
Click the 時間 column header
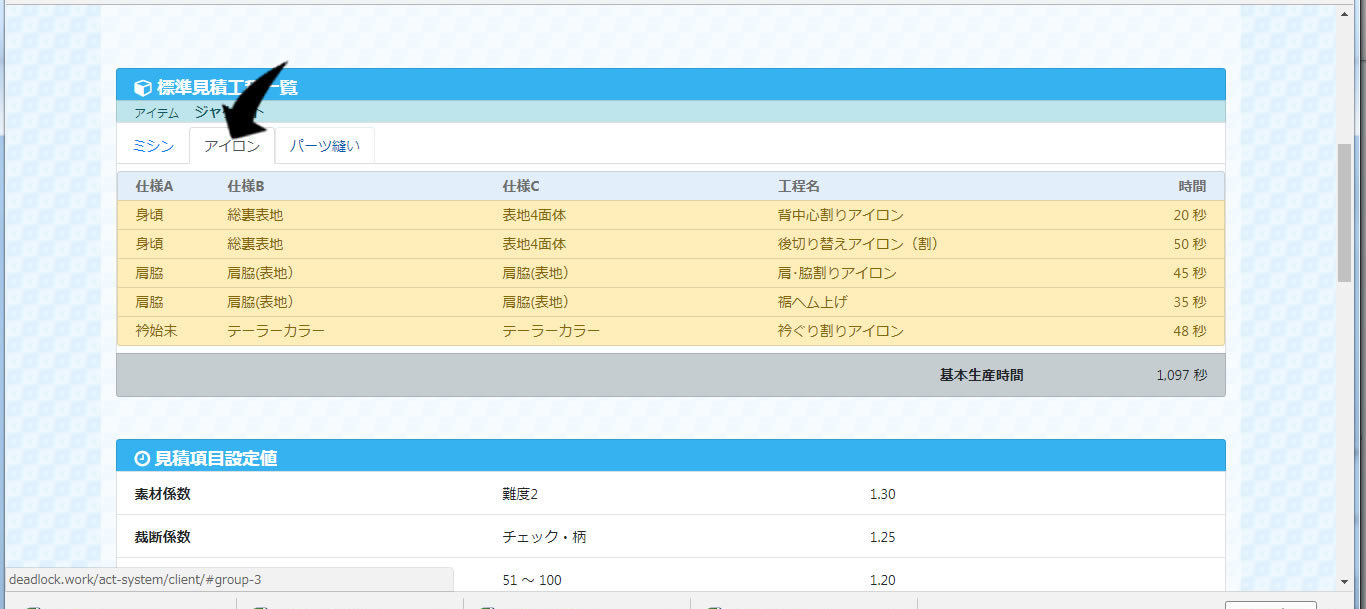(1192, 186)
